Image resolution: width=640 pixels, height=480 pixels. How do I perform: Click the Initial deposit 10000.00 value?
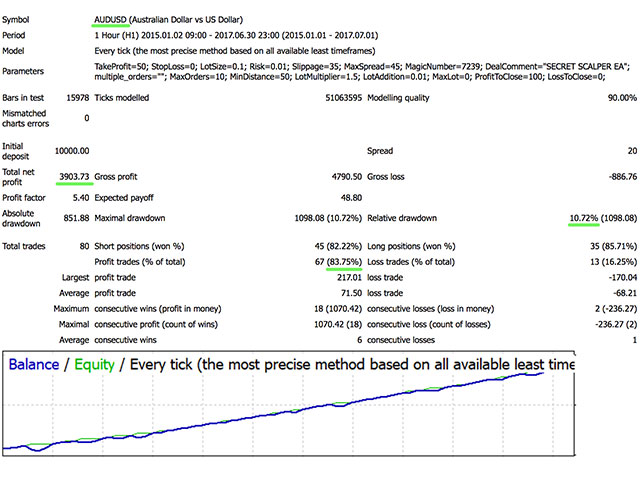pos(72,151)
